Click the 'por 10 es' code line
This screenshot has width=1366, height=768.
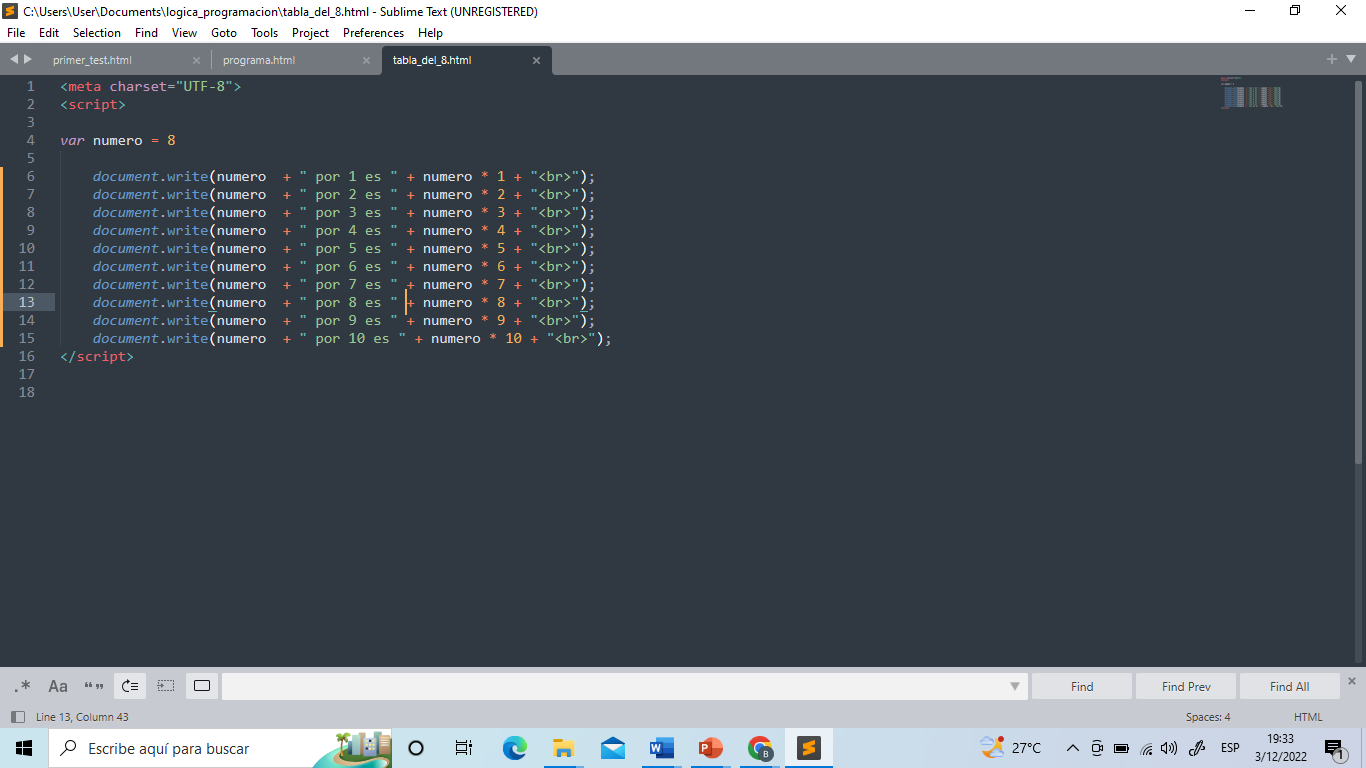click(x=352, y=338)
